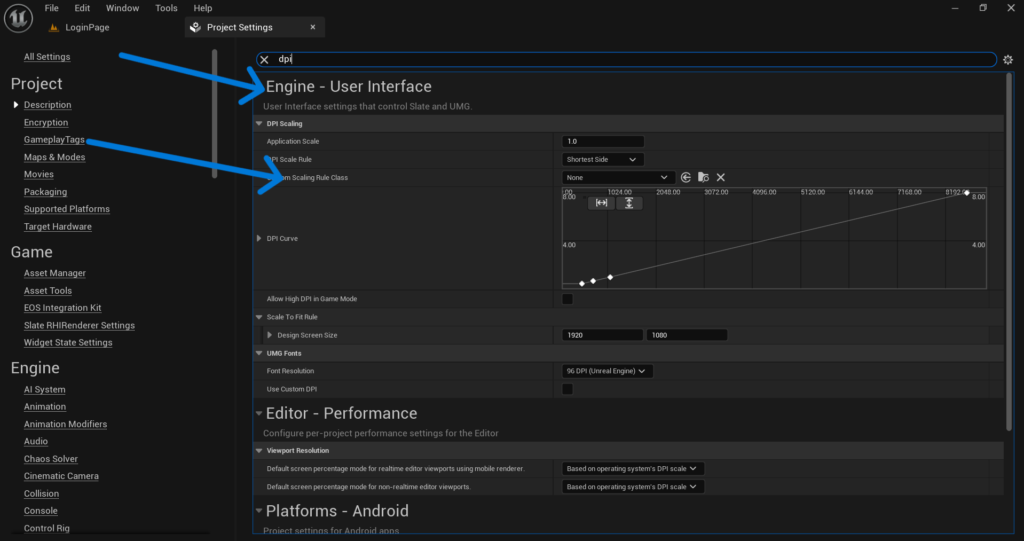Image resolution: width=1024 pixels, height=541 pixels.
Task: Select the second DPI curve key point
Action: [x=593, y=281]
